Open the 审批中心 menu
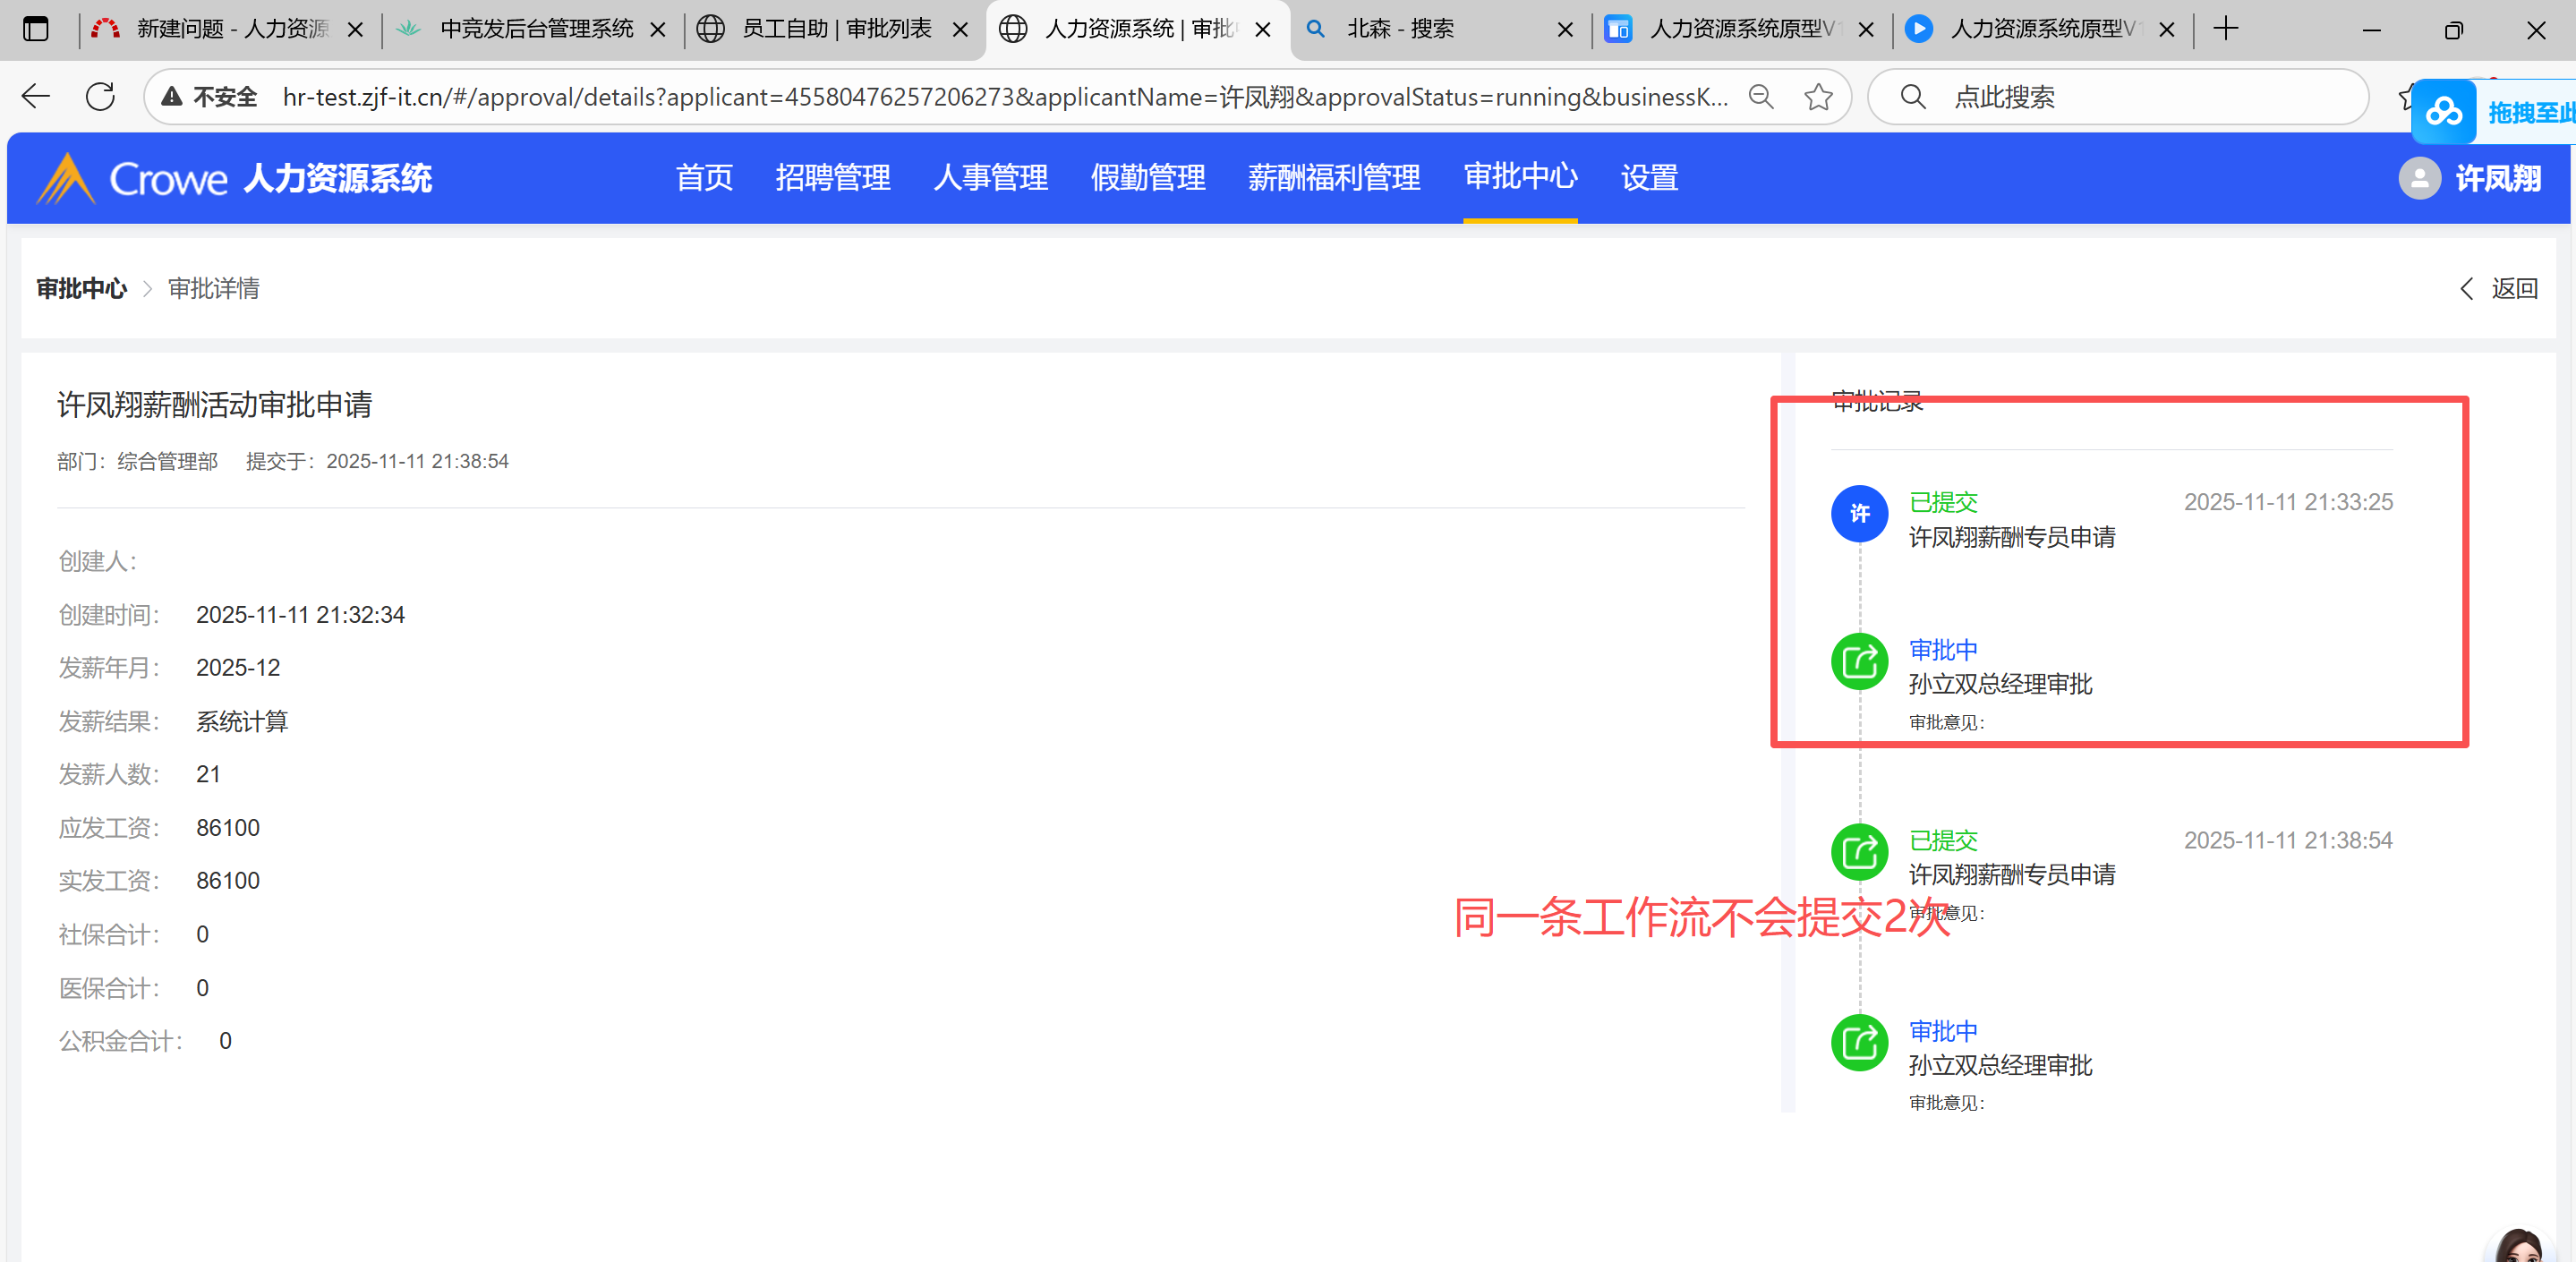This screenshot has width=2576, height=1262. [1519, 177]
